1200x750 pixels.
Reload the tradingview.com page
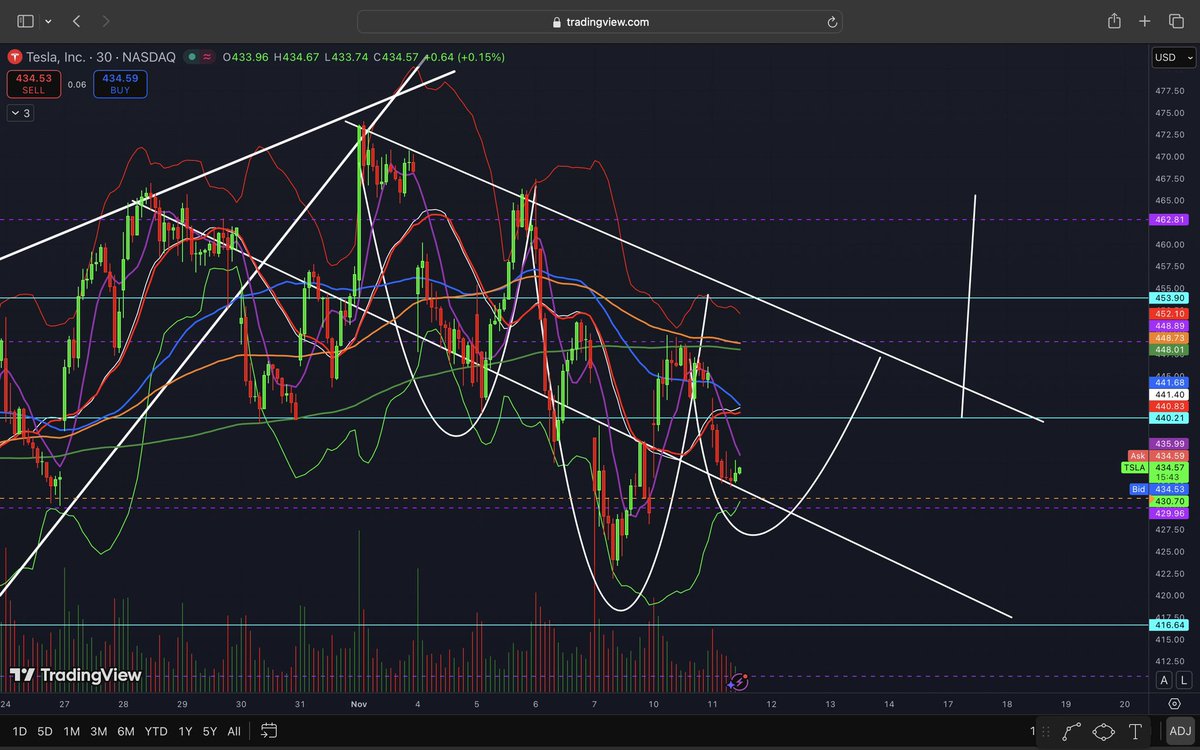click(x=831, y=22)
